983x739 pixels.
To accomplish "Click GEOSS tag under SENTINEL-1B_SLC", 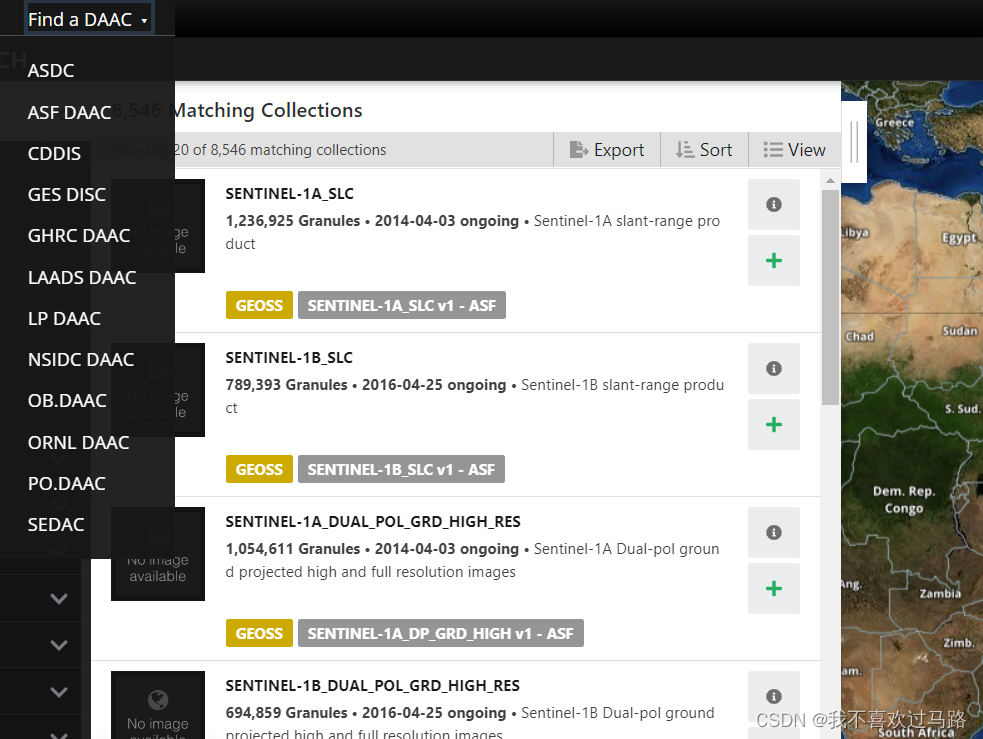I will [259, 469].
